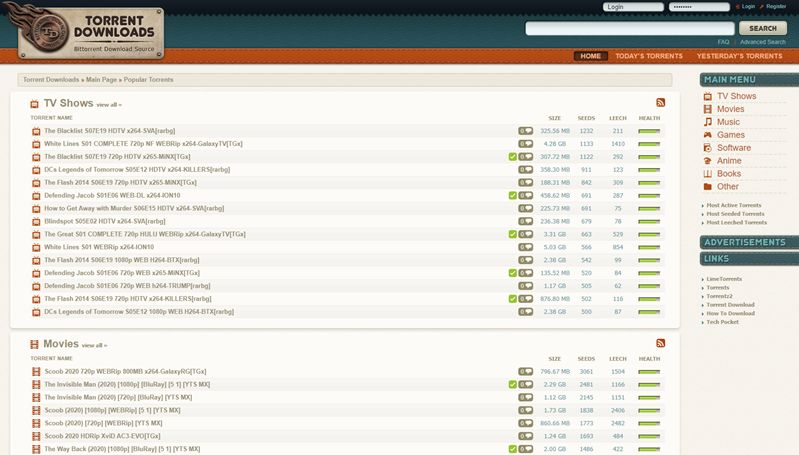Image resolution: width=799 pixels, height=455 pixels.
Task: Click the Movies film icon in Main Menu
Action: 707,109
